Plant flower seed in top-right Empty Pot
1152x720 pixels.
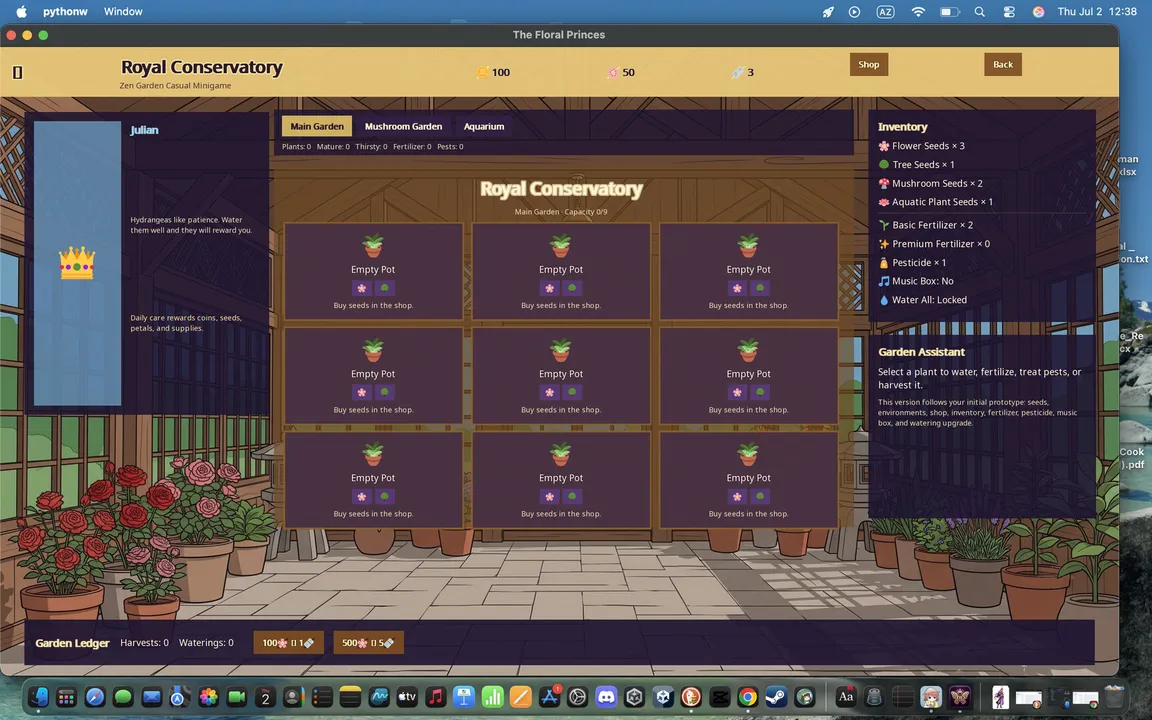click(737, 288)
